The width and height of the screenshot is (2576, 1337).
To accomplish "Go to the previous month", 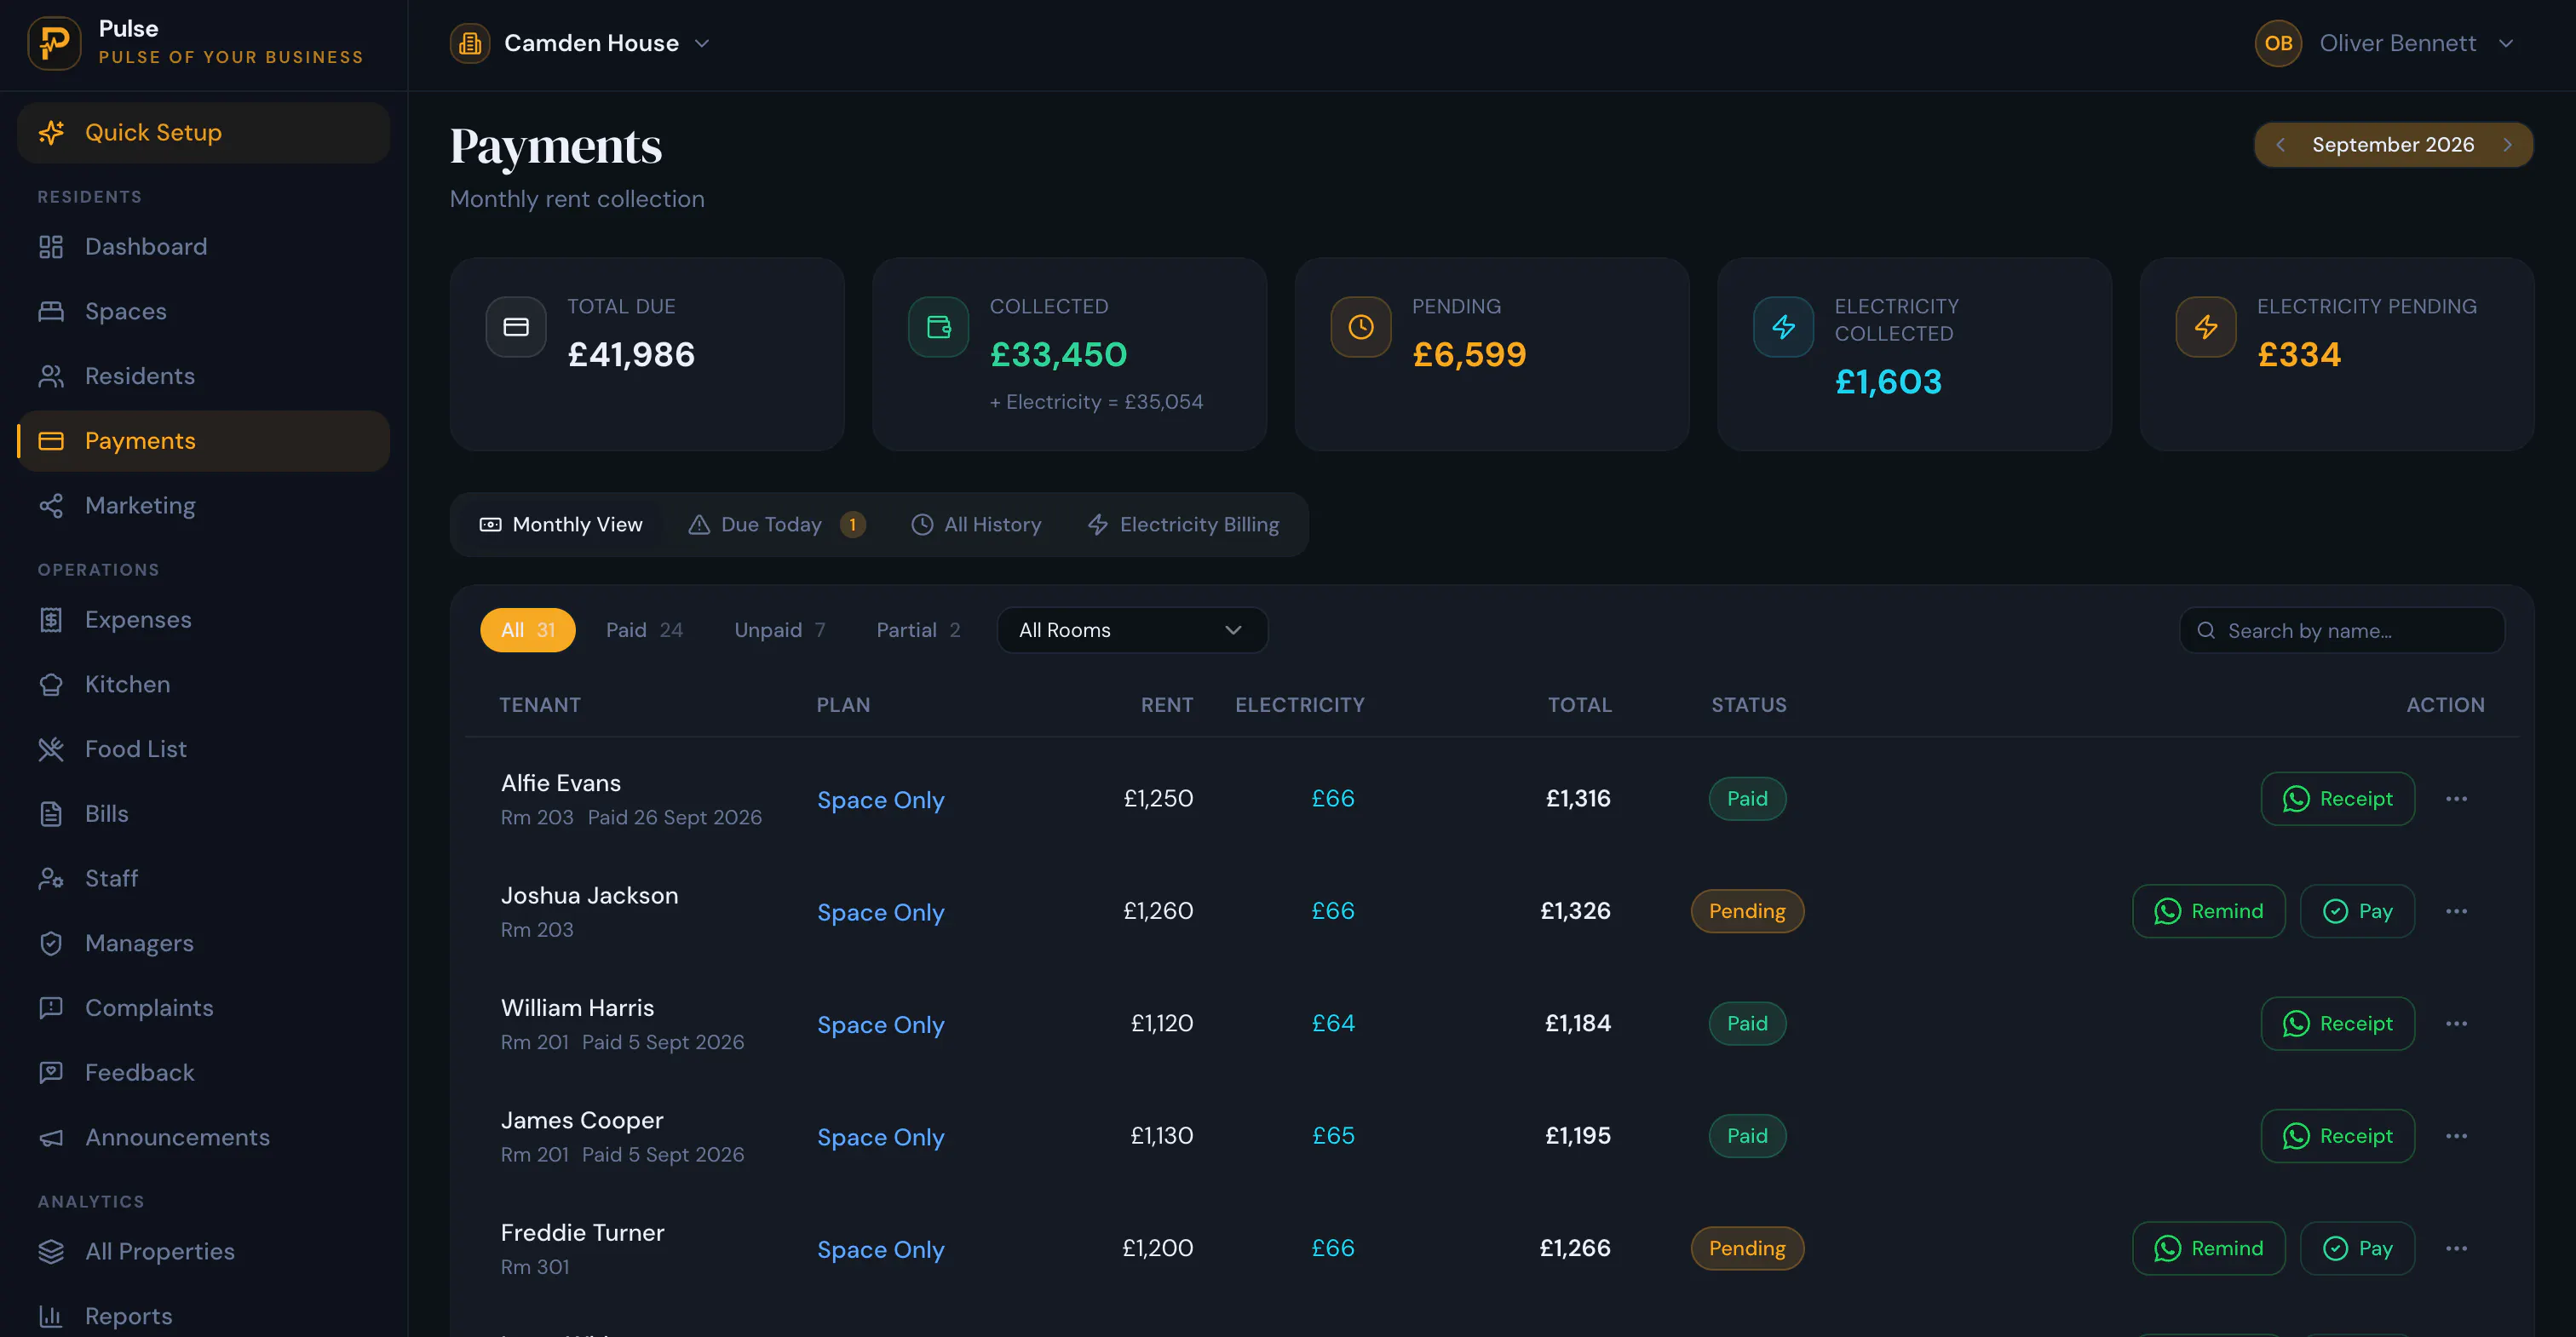I will [x=2280, y=145].
